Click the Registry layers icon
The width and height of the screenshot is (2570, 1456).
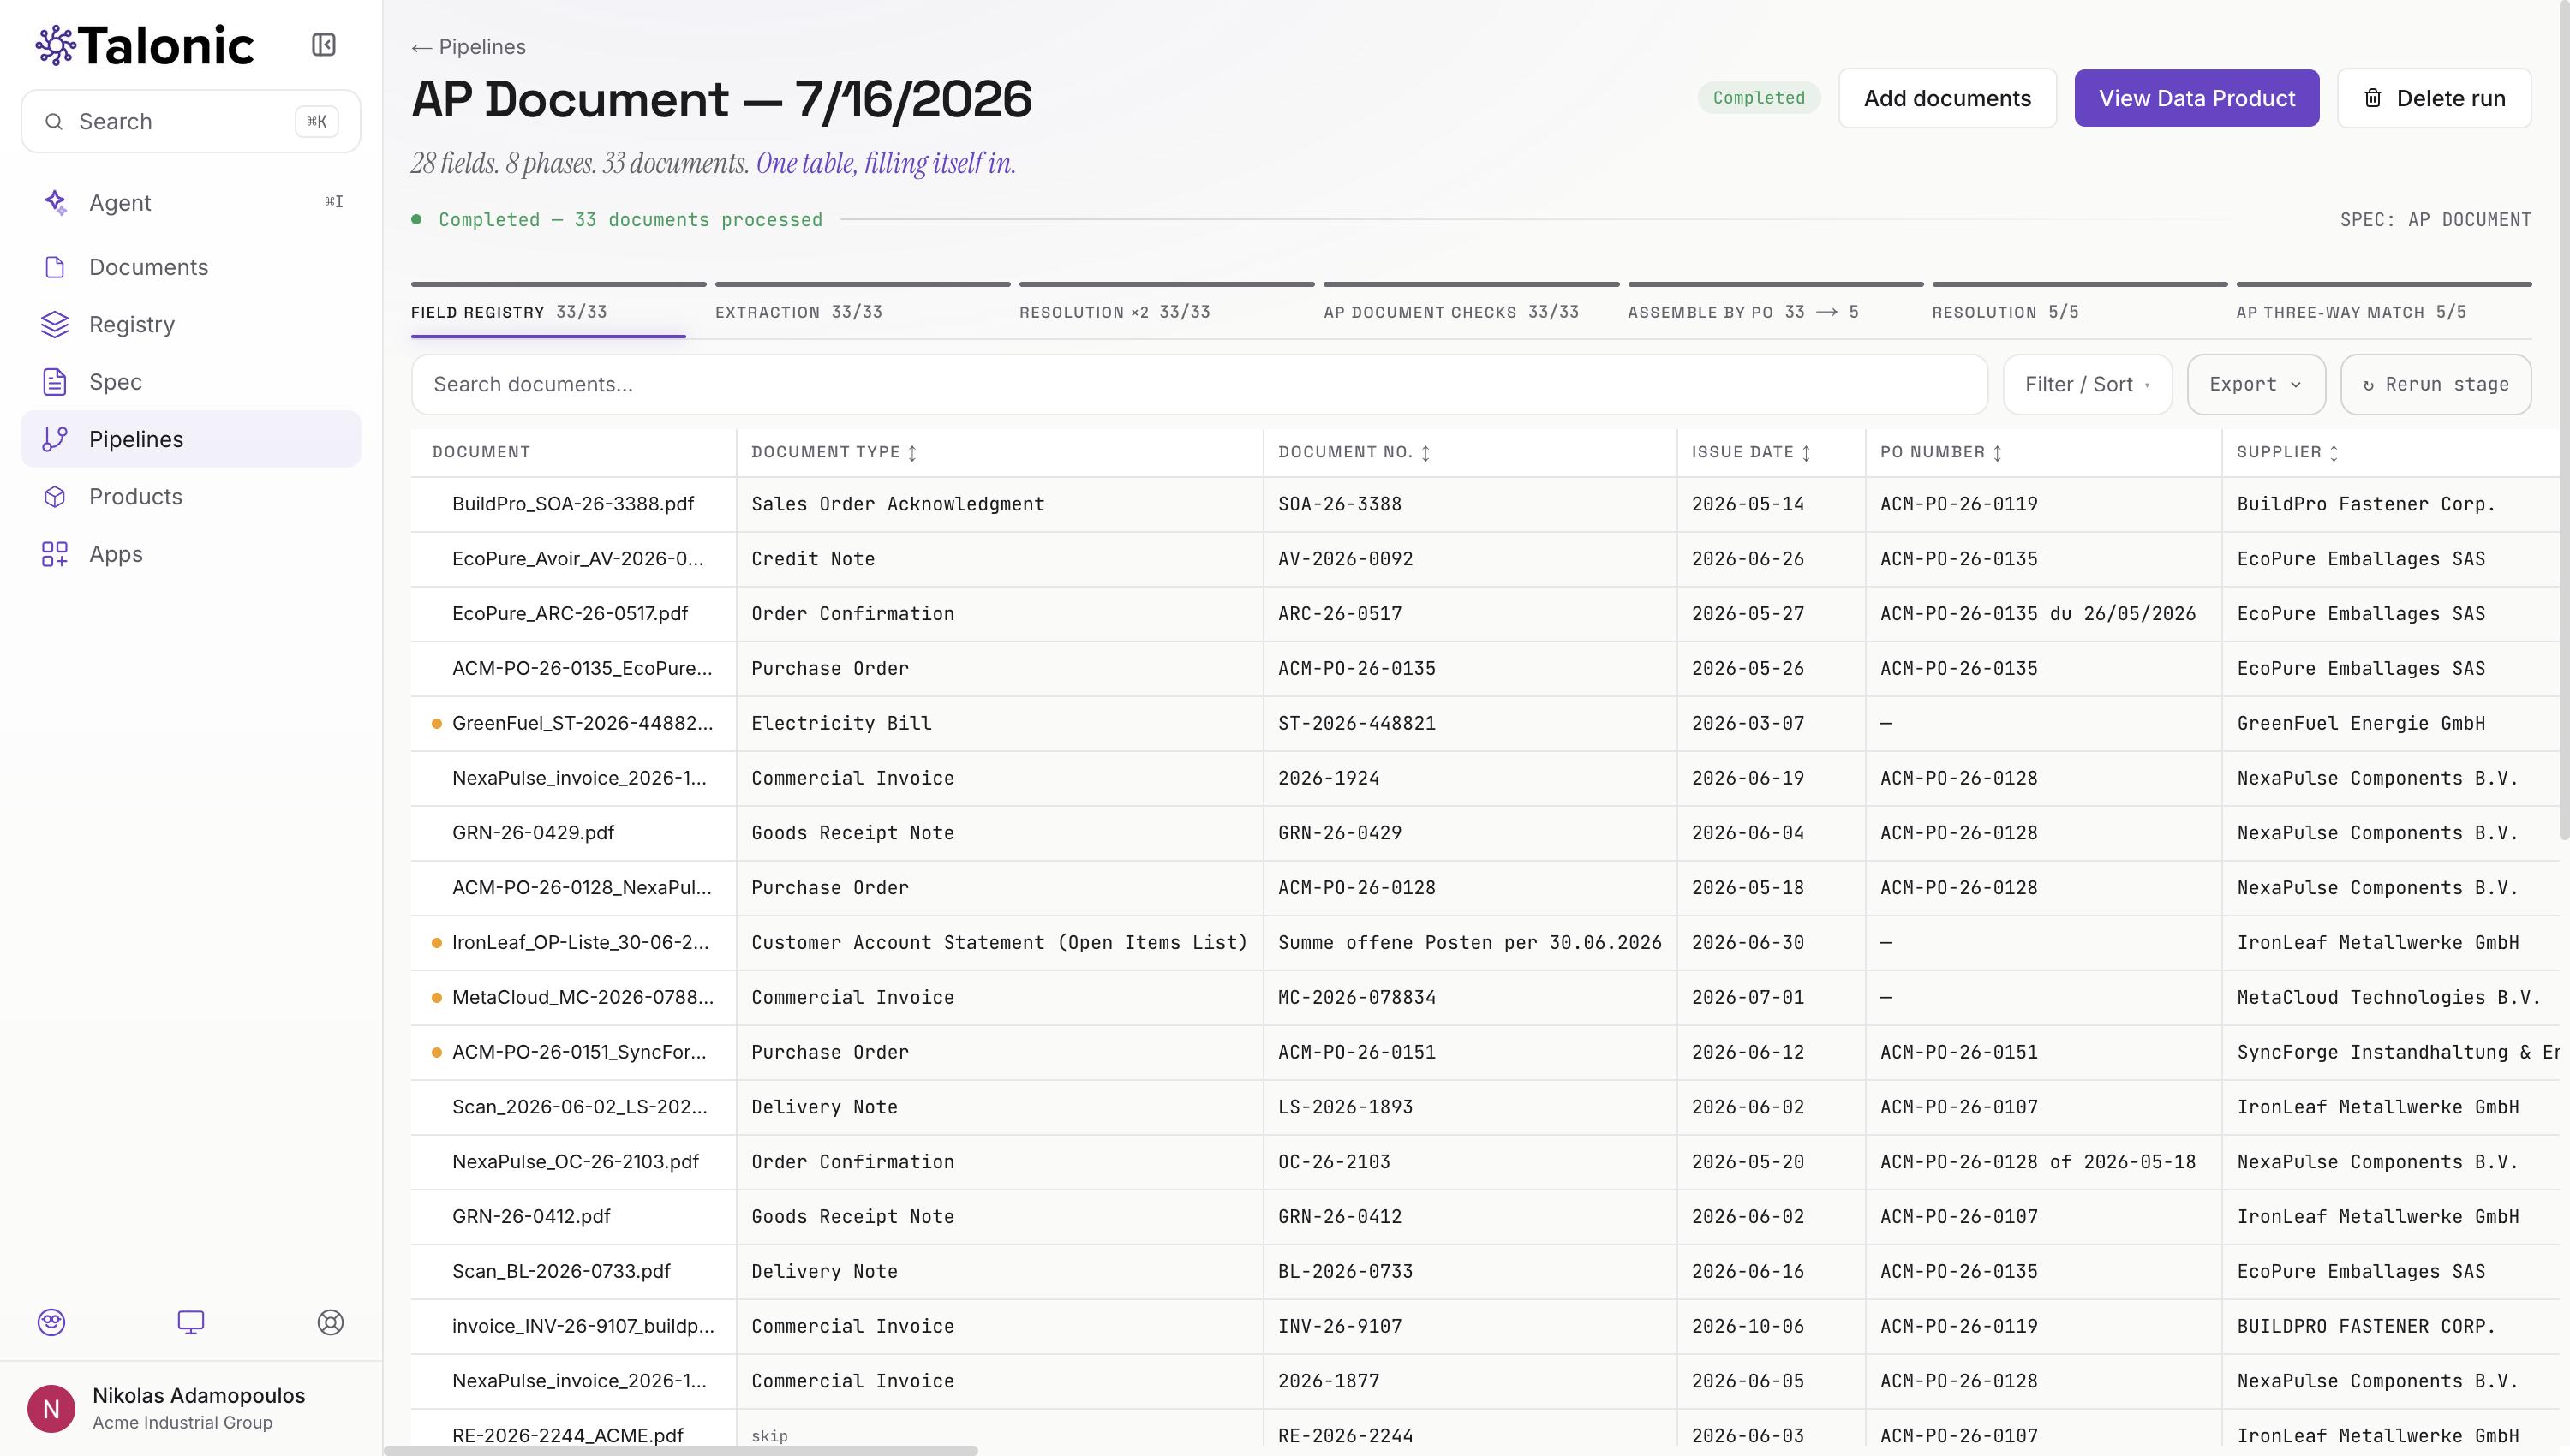(x=55, y=324)
